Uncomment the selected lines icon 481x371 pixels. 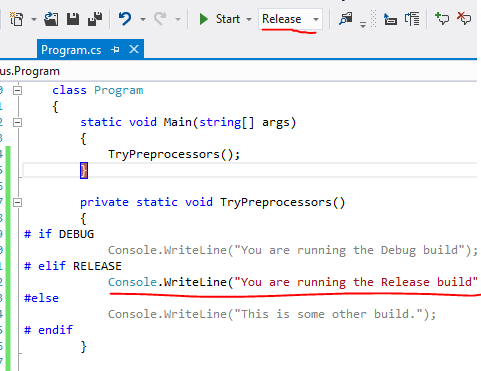coord(464,18)
